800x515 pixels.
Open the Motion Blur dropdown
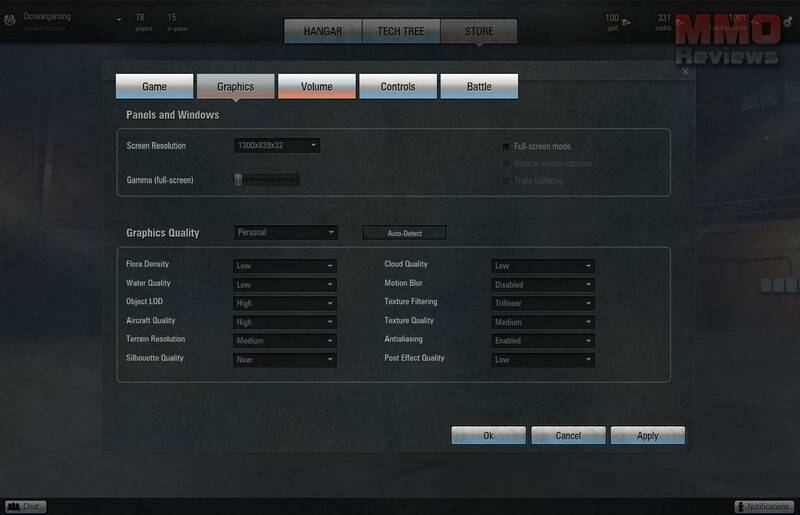click(543, 284)
